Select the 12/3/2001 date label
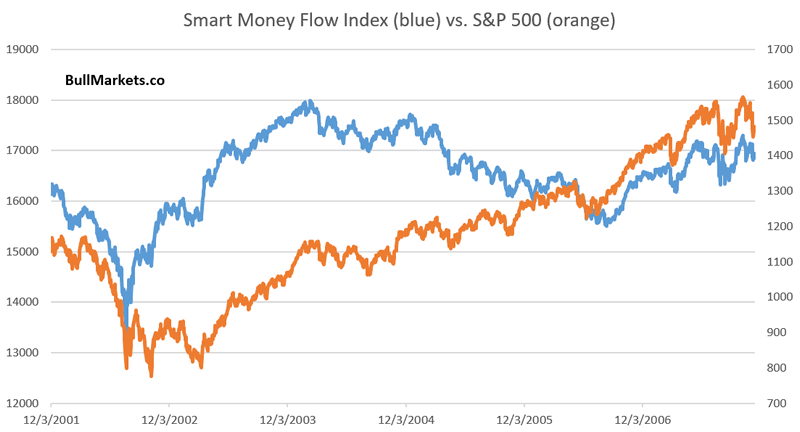 coord(48,420)
